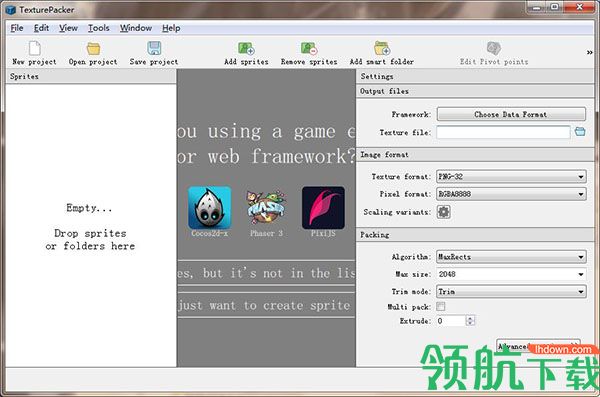
Task: Open the Edit menu
Action: point(41,28)
